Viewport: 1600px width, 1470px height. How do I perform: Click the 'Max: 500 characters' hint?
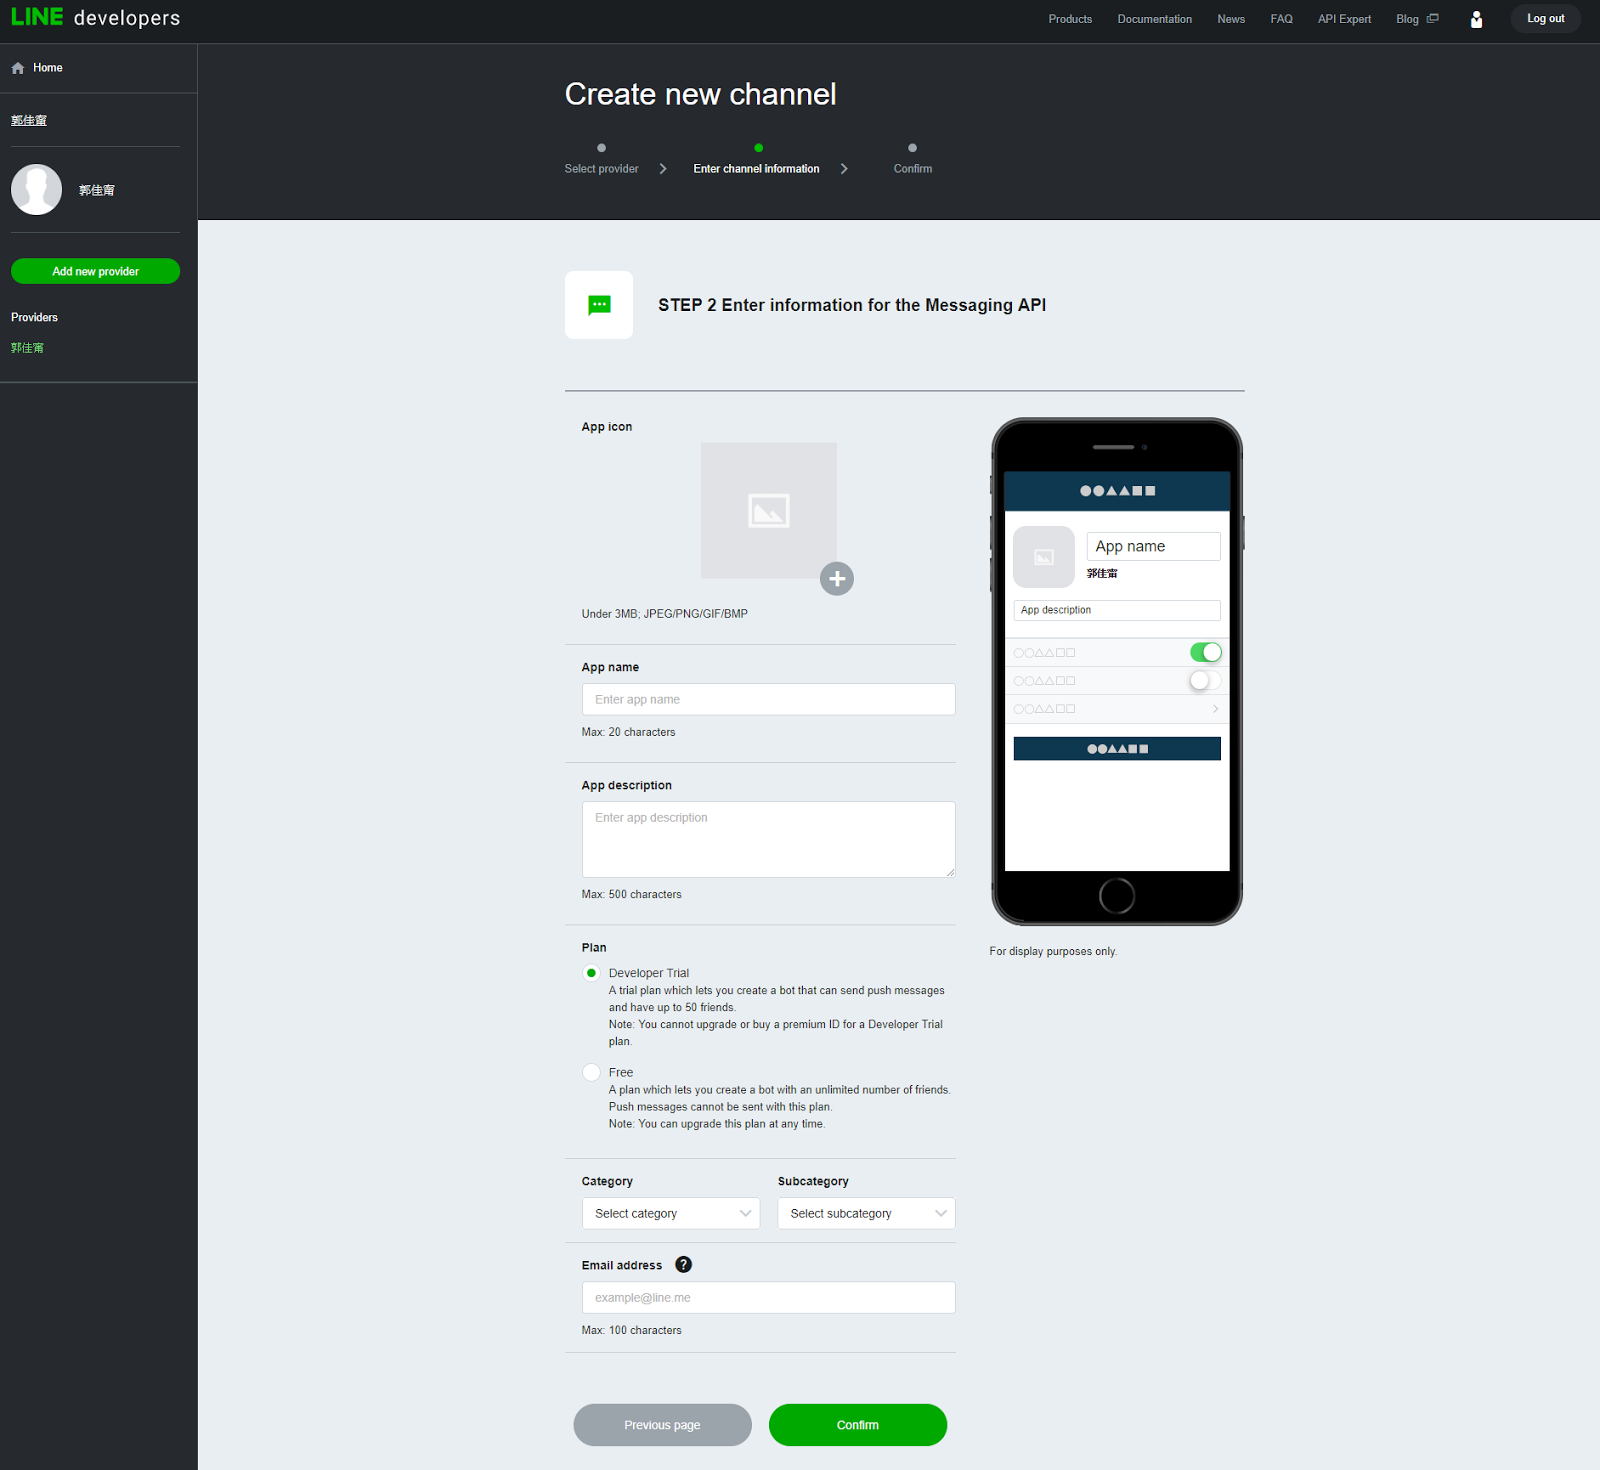coord(631,894)
